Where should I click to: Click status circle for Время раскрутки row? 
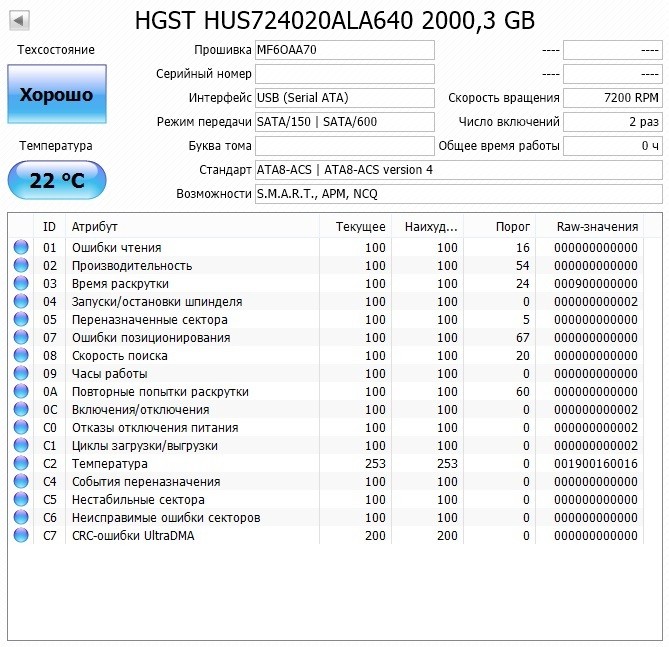(x=21, y=283)
